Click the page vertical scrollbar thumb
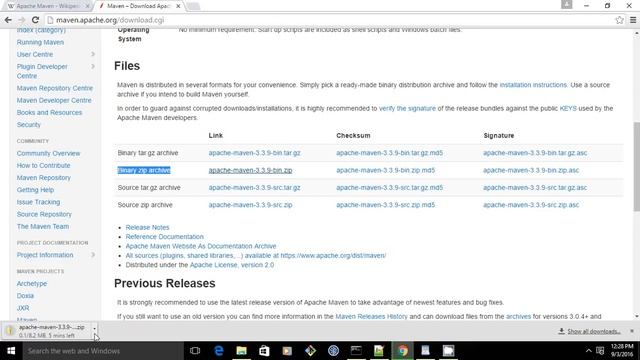The image size is (640, 360). click(636, 167)
